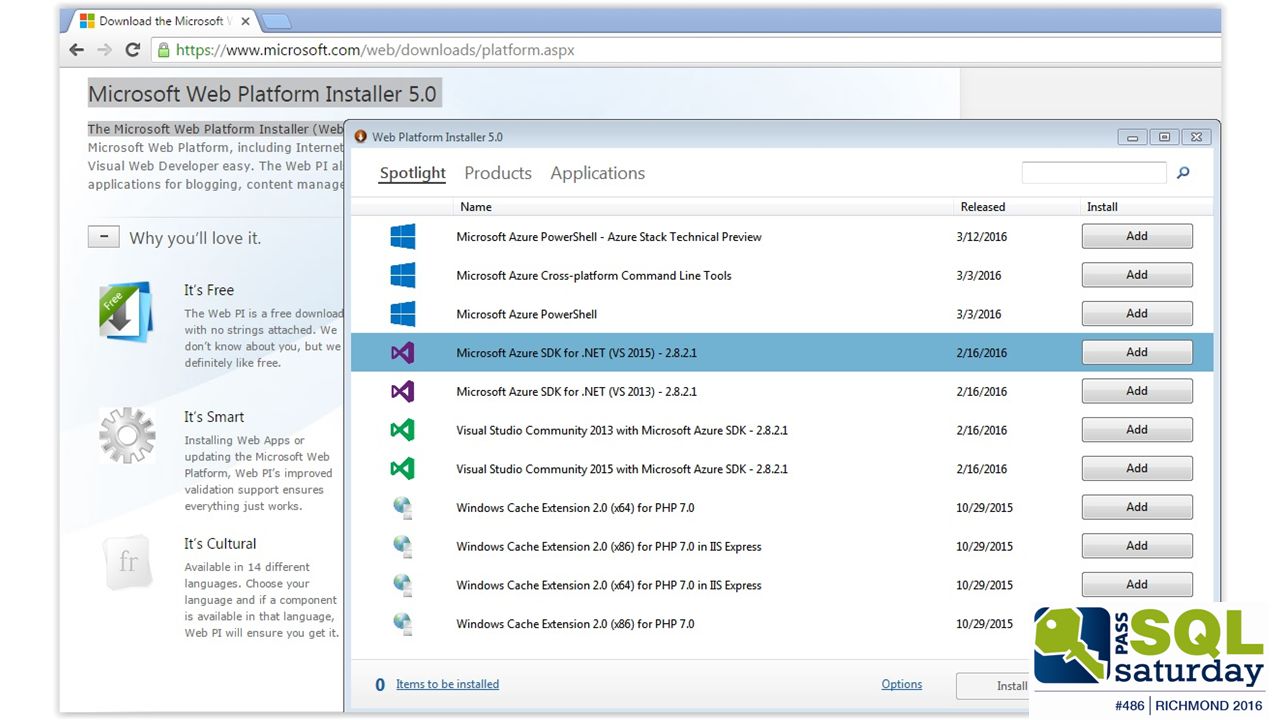This screenshot has height=720, width=1280.
Task: Click the Chrome address bar URL
Action: click(375, 49)
